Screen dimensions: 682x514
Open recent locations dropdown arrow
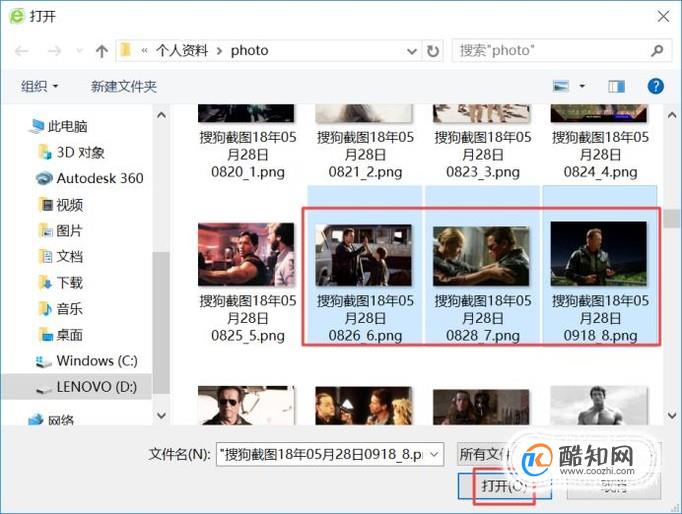tap(79, 51)
